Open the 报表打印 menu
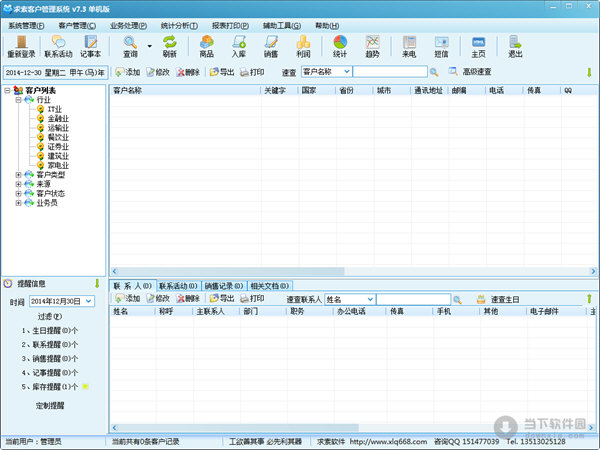 (x=230, y=26)
